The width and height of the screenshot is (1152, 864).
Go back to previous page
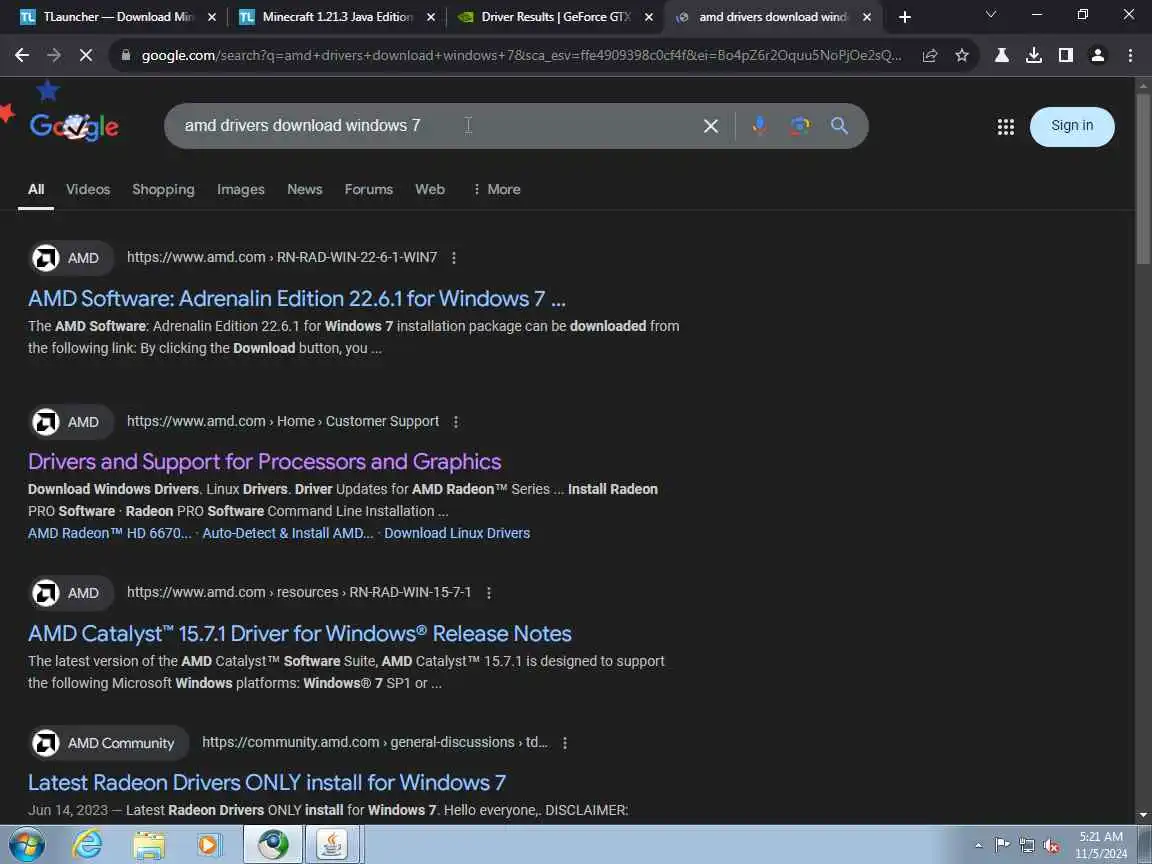[x=22, y=55]
